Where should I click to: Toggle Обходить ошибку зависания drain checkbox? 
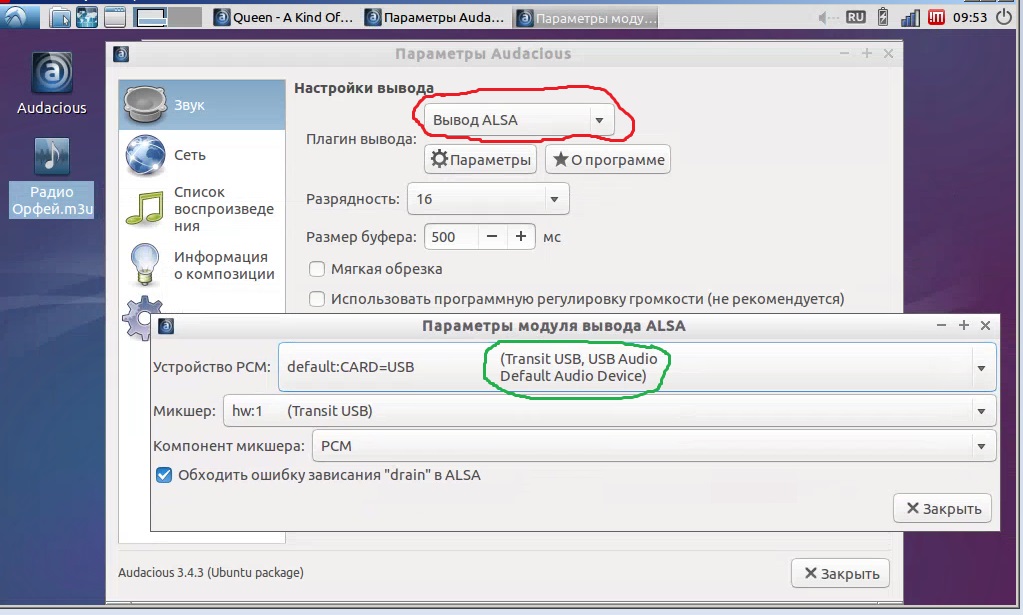click(164, 475)
